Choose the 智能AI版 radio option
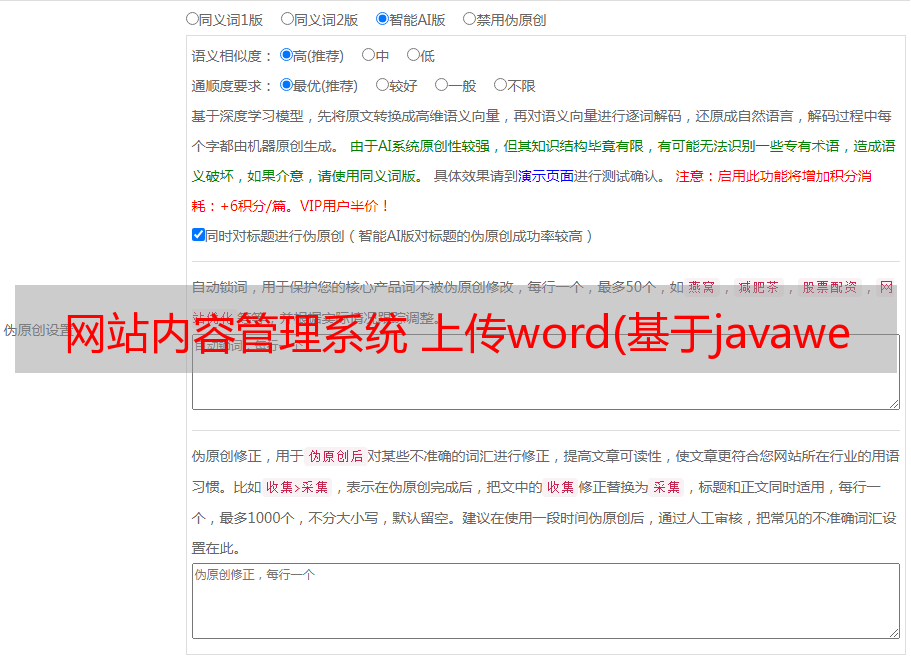Image resolution: width=911 pixels, height=658 pixels. [382, 19]
